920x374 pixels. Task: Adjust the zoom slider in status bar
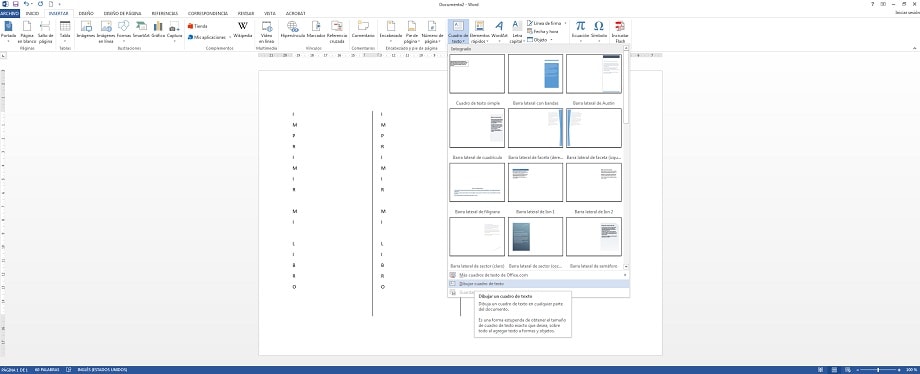coord(878,370)
